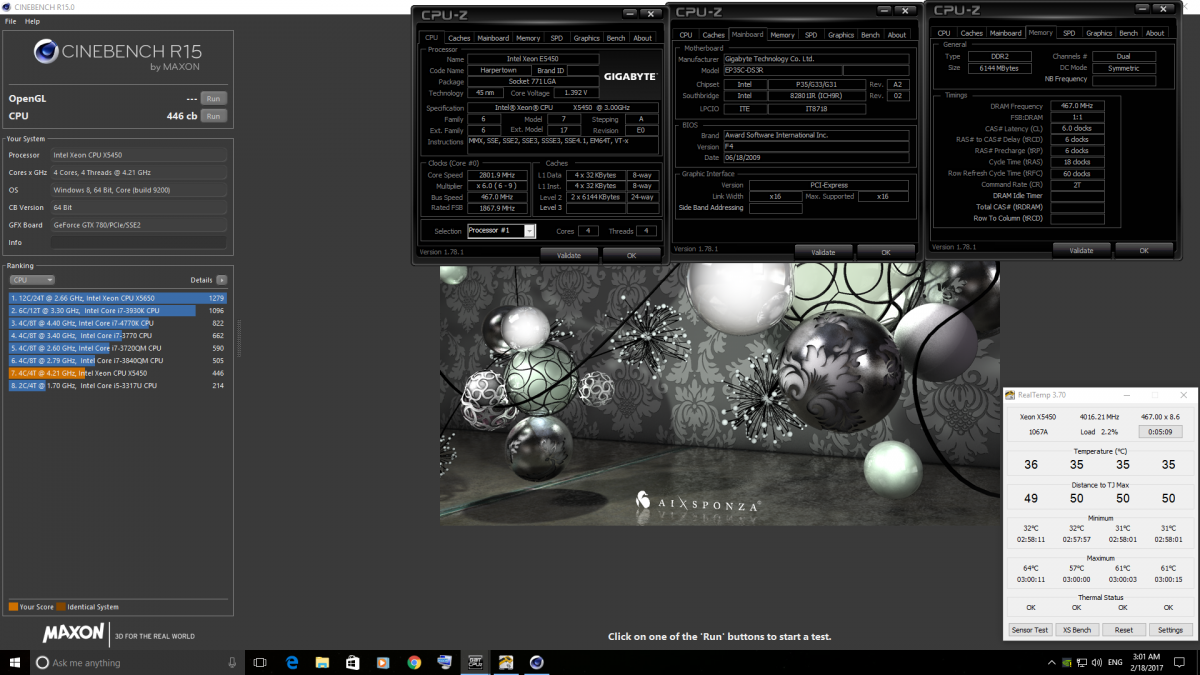
Task: Select the i7-3770 ranking row
Action: [118, 335]
